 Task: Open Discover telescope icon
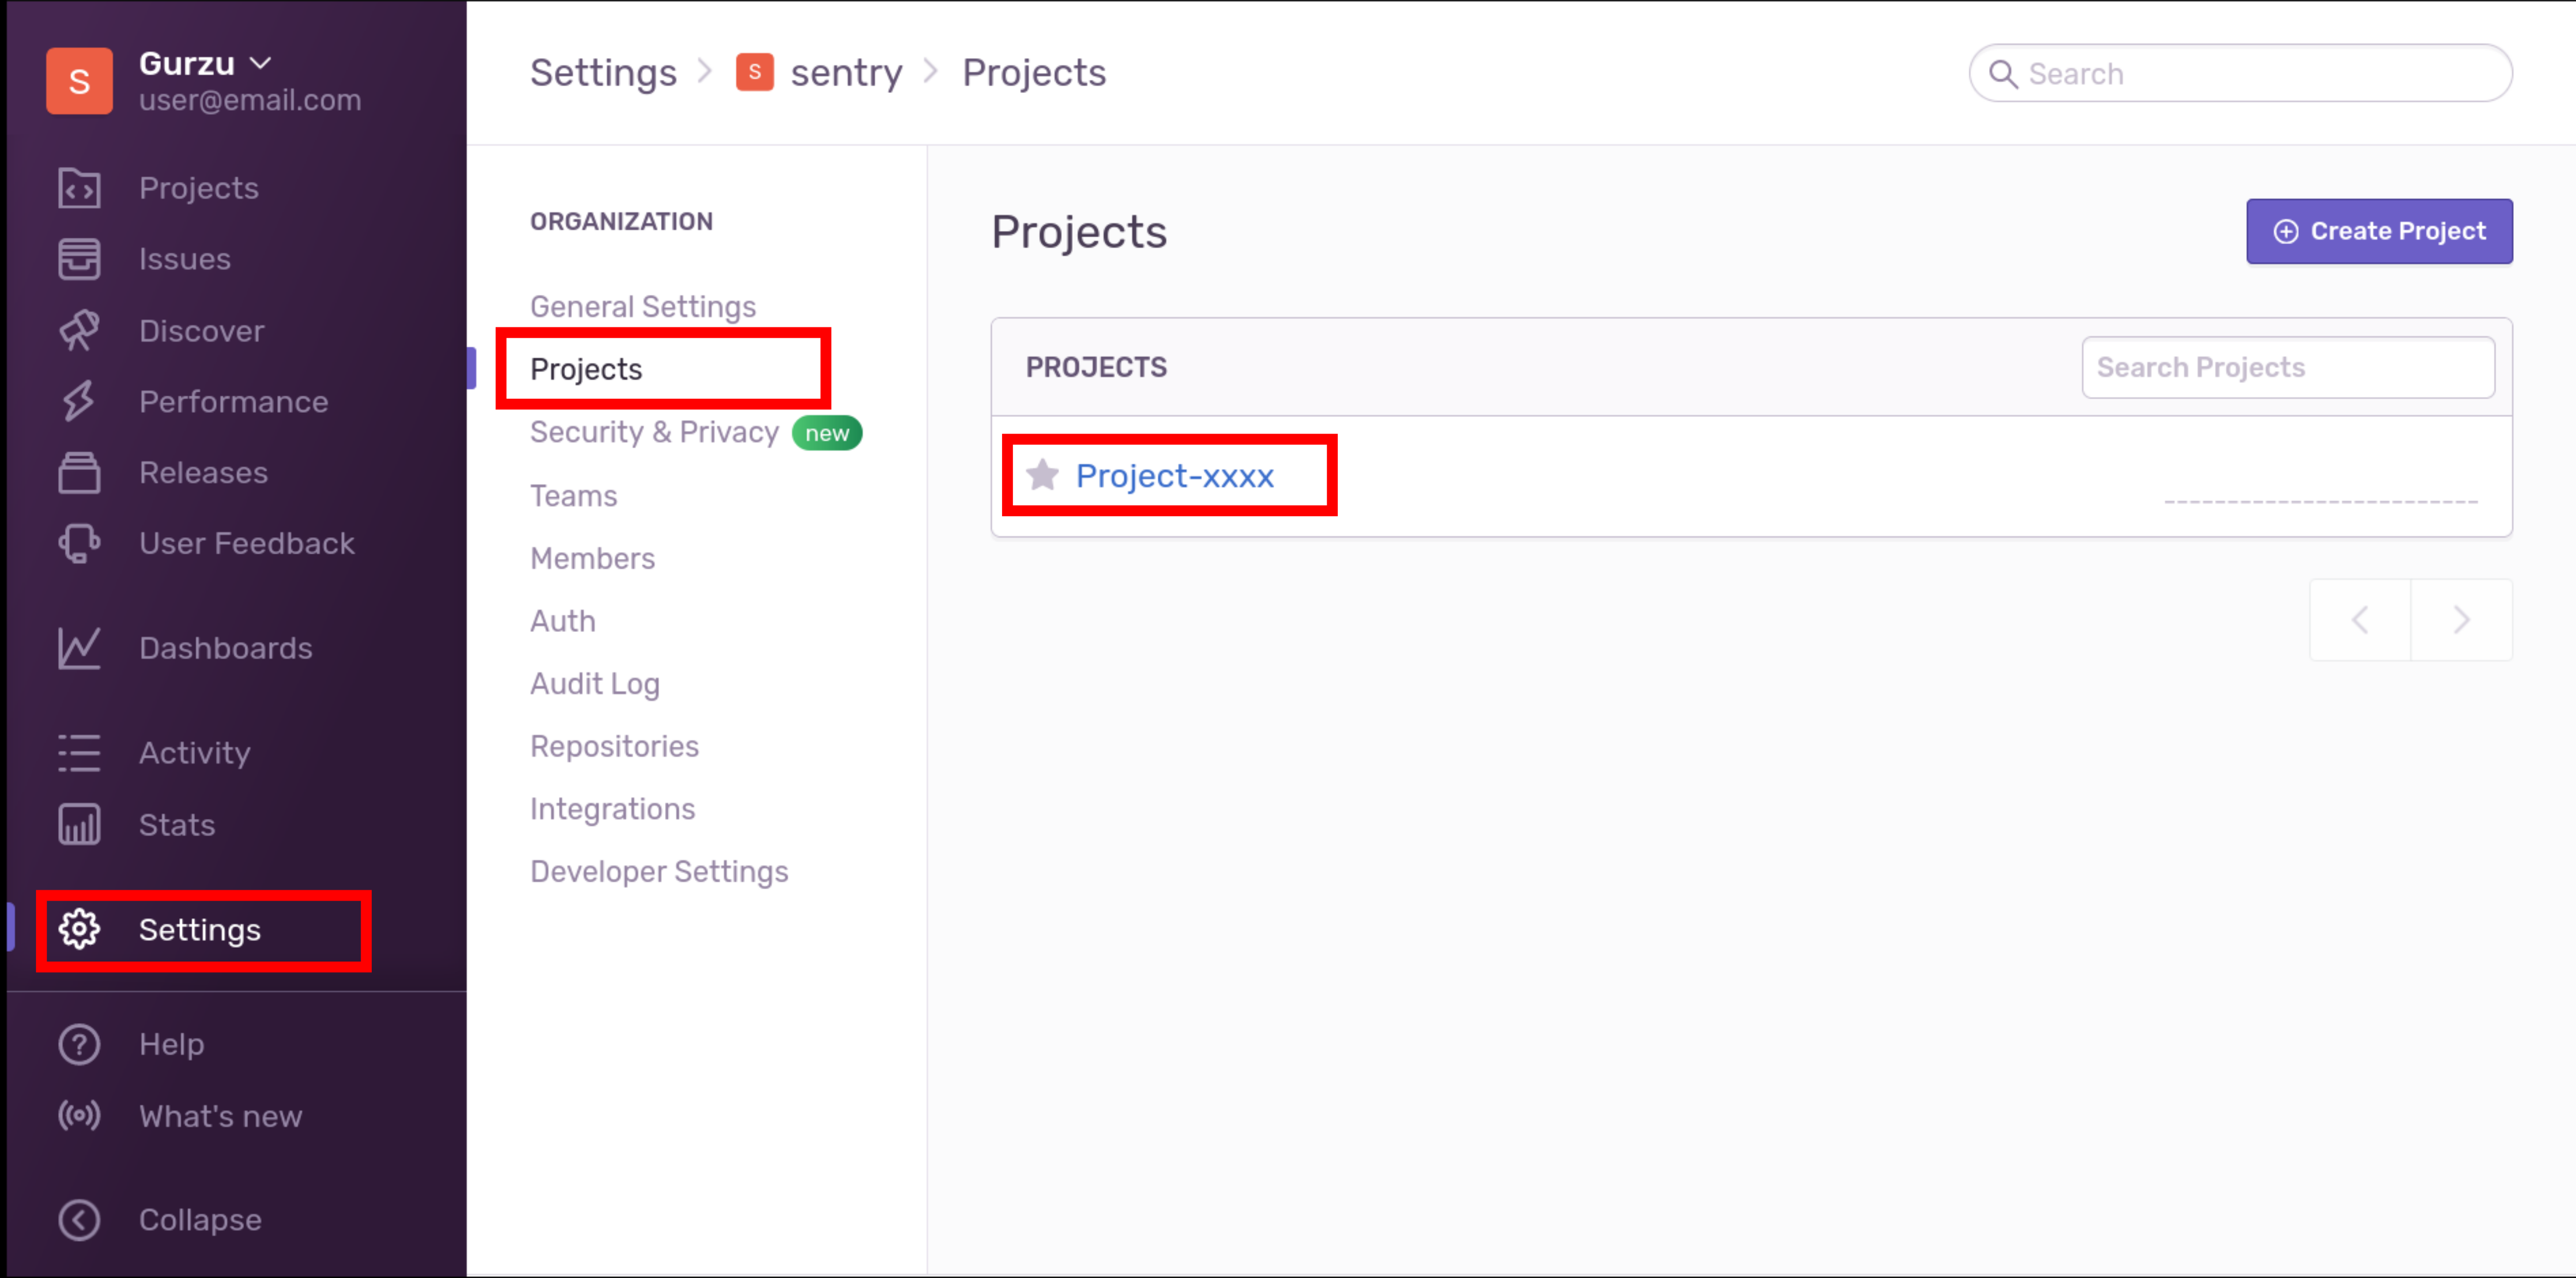(x=79, y=331)
